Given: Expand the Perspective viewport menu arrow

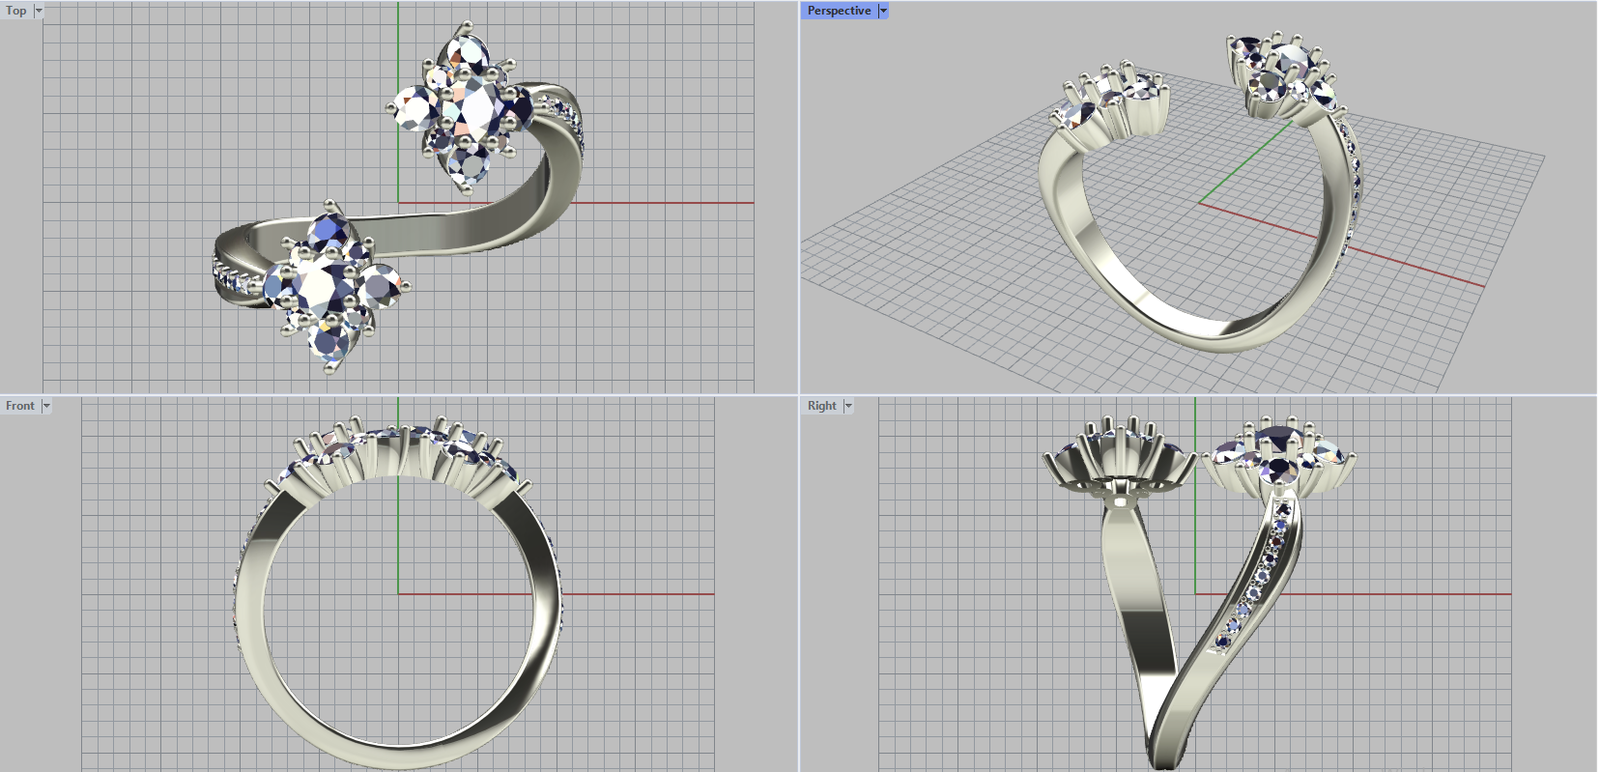Looking at the screenshot, I should (x=883, y=11).
